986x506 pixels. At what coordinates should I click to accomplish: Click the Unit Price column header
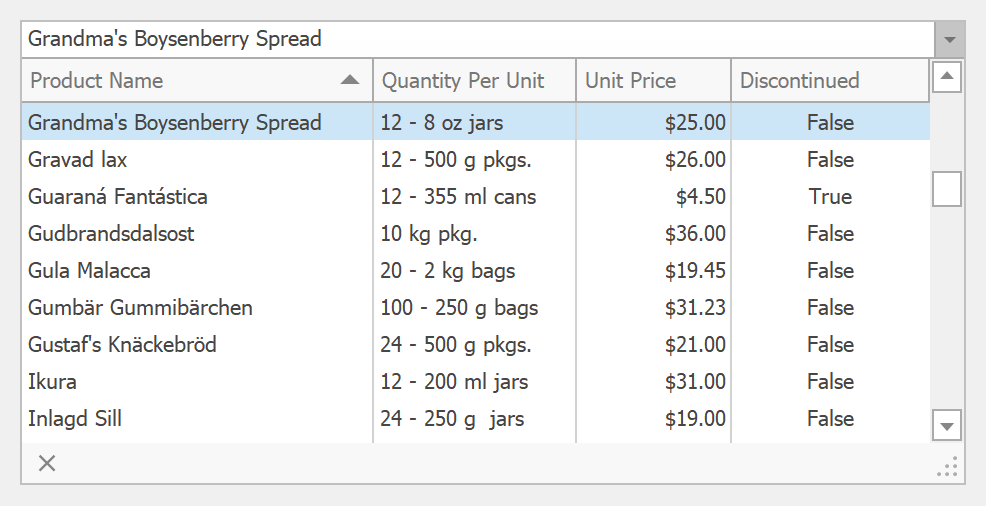pyautogui.click(x=653, y=81)
